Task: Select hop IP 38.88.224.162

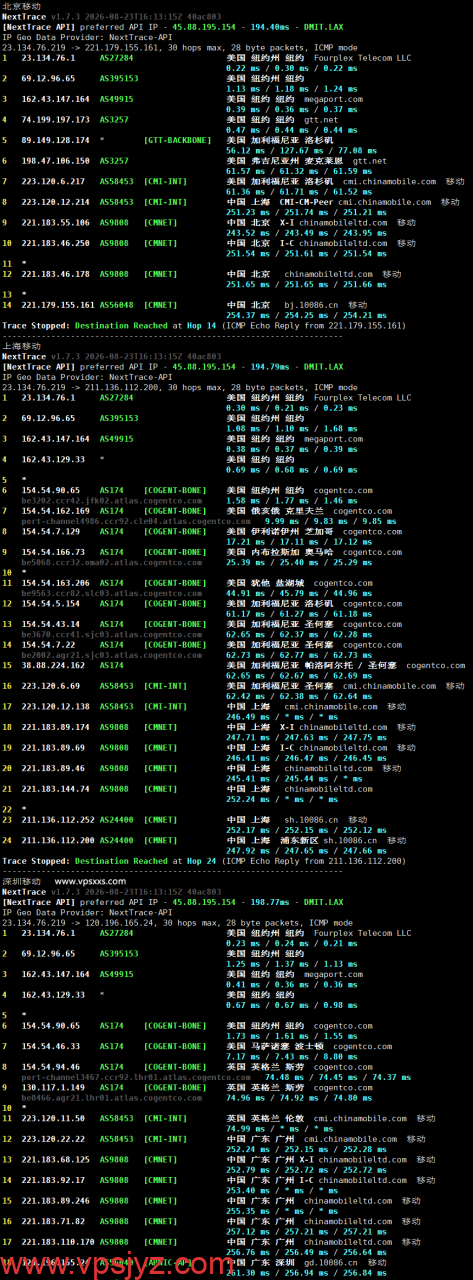Action: click(x=55, y=666)
